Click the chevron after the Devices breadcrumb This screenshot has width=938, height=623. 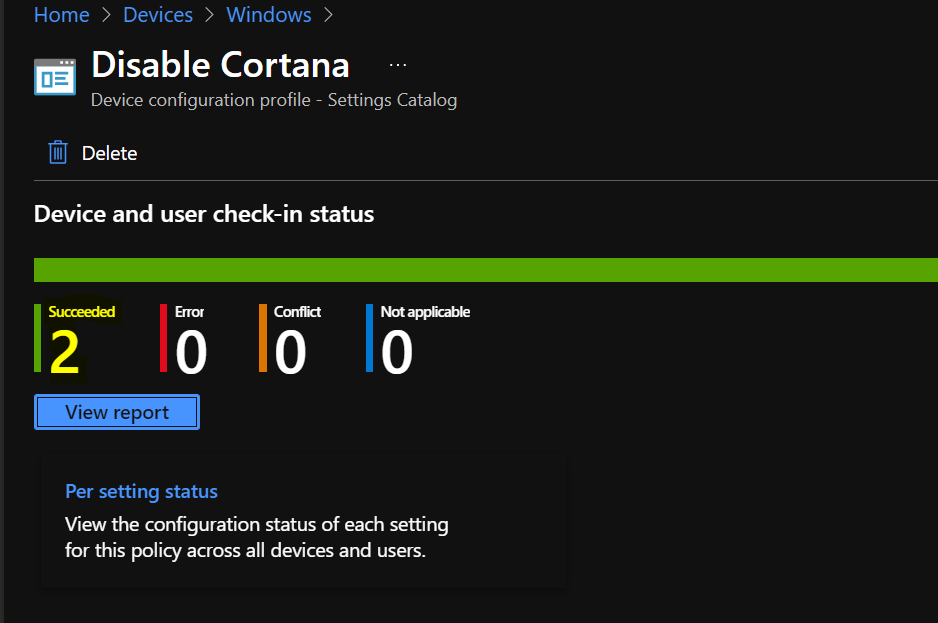pos(209,15)
